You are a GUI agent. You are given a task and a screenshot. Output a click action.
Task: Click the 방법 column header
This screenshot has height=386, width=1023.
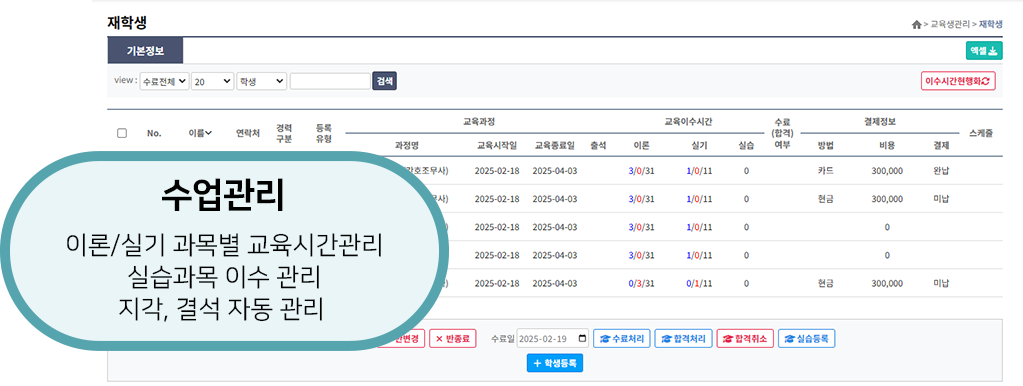[825, 145]
